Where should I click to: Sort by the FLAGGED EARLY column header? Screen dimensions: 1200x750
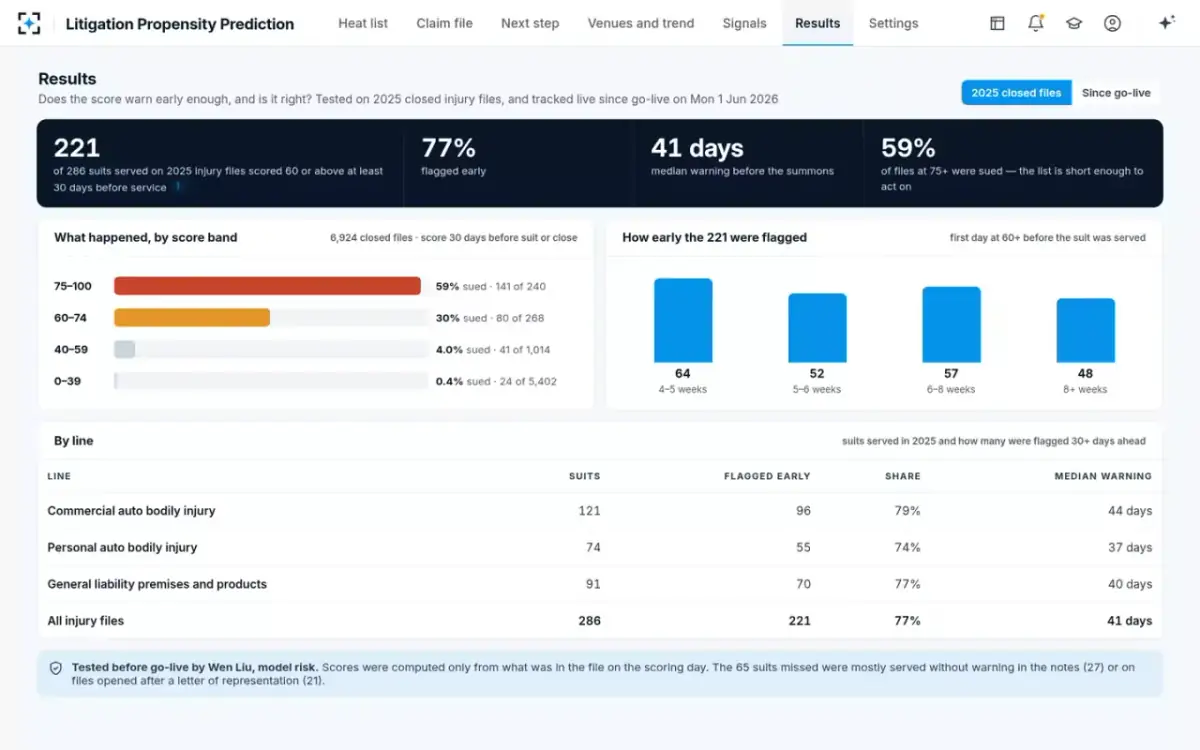pyautogui.click(x=767, y=476)
